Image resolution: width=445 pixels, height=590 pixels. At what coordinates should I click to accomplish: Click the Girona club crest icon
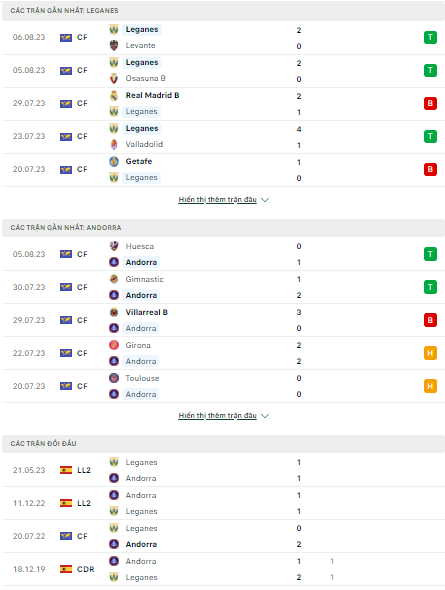pos(114,345)
